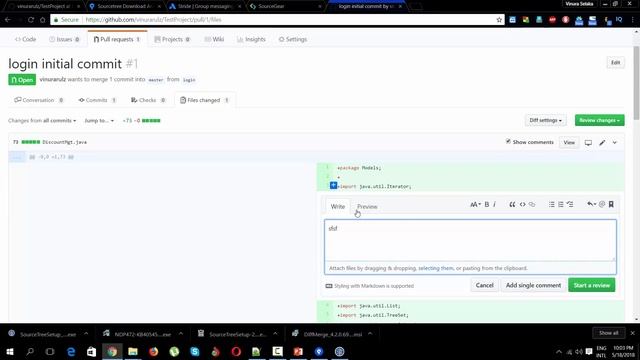The height and width of the screenshot is (360, 640).
Task: Select the Write tab in comment editor
Action: (338, 207)
